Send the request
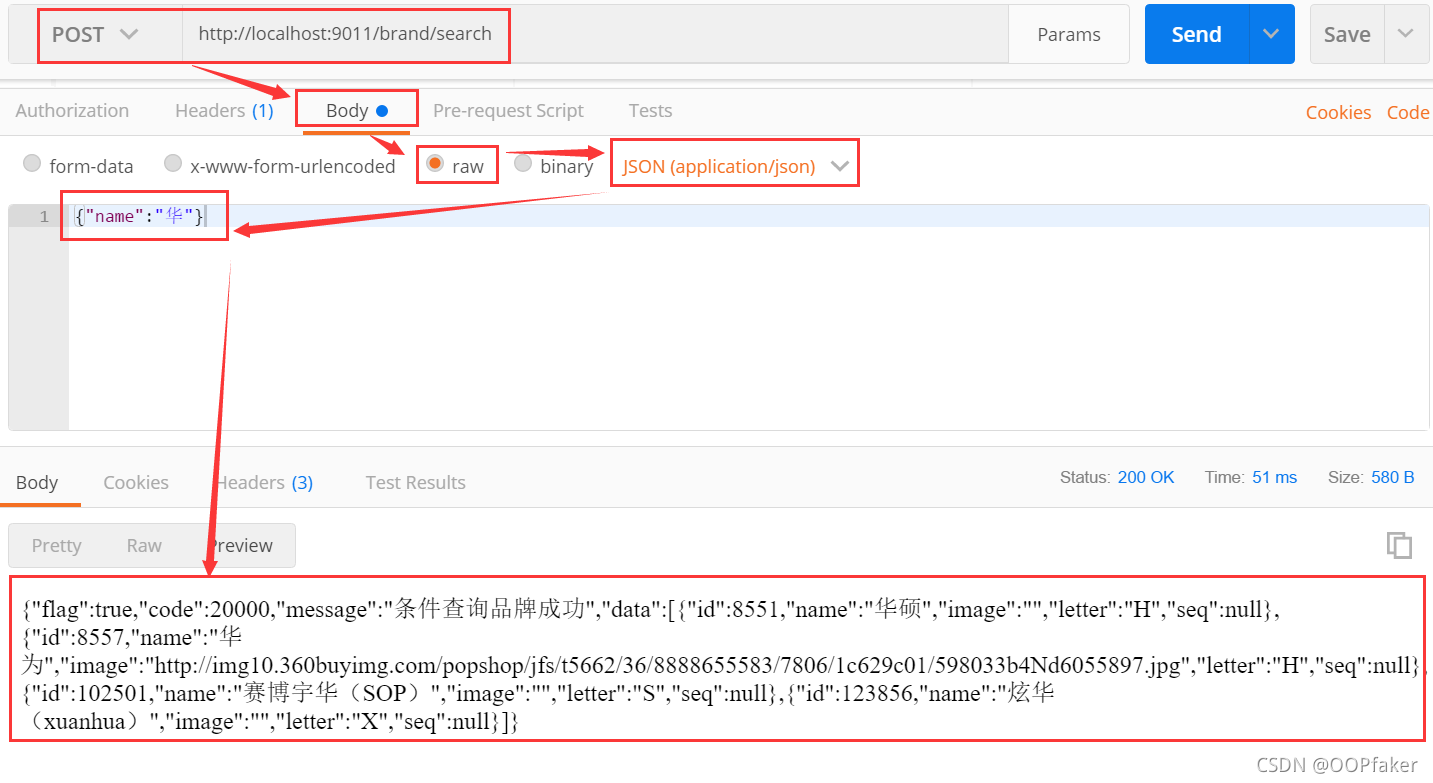 [1196, 35]
